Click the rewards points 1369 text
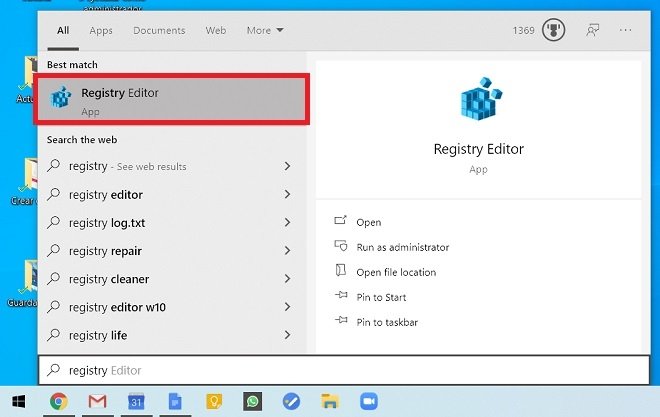Screen dimensions: 660x417 pos(523,30)
